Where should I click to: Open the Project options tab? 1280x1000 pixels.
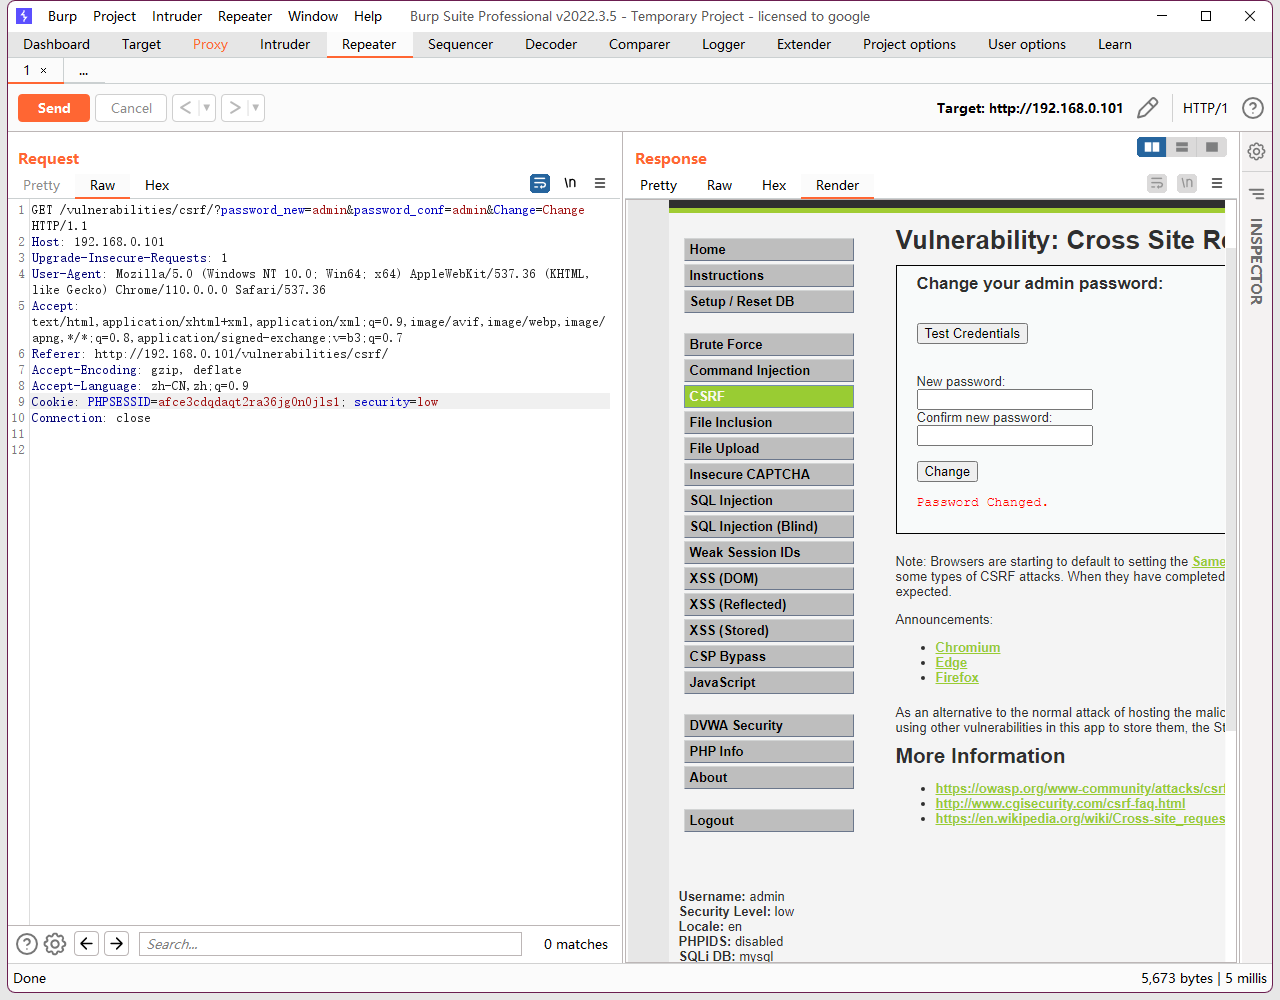click(x=909, y=44)
